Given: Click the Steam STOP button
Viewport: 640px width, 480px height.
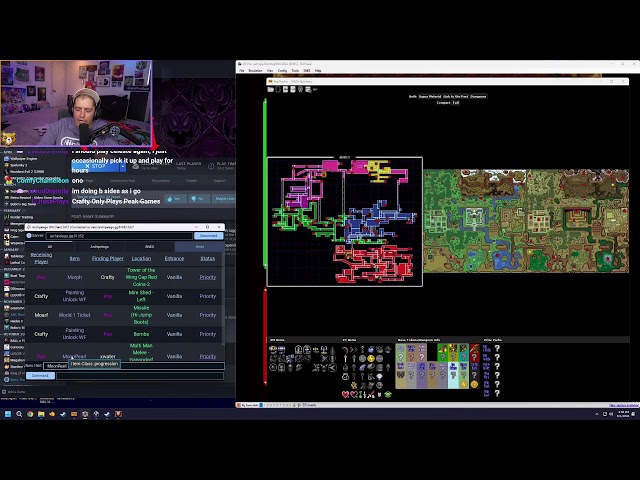Looking at the screenshot, I should 95,167.
